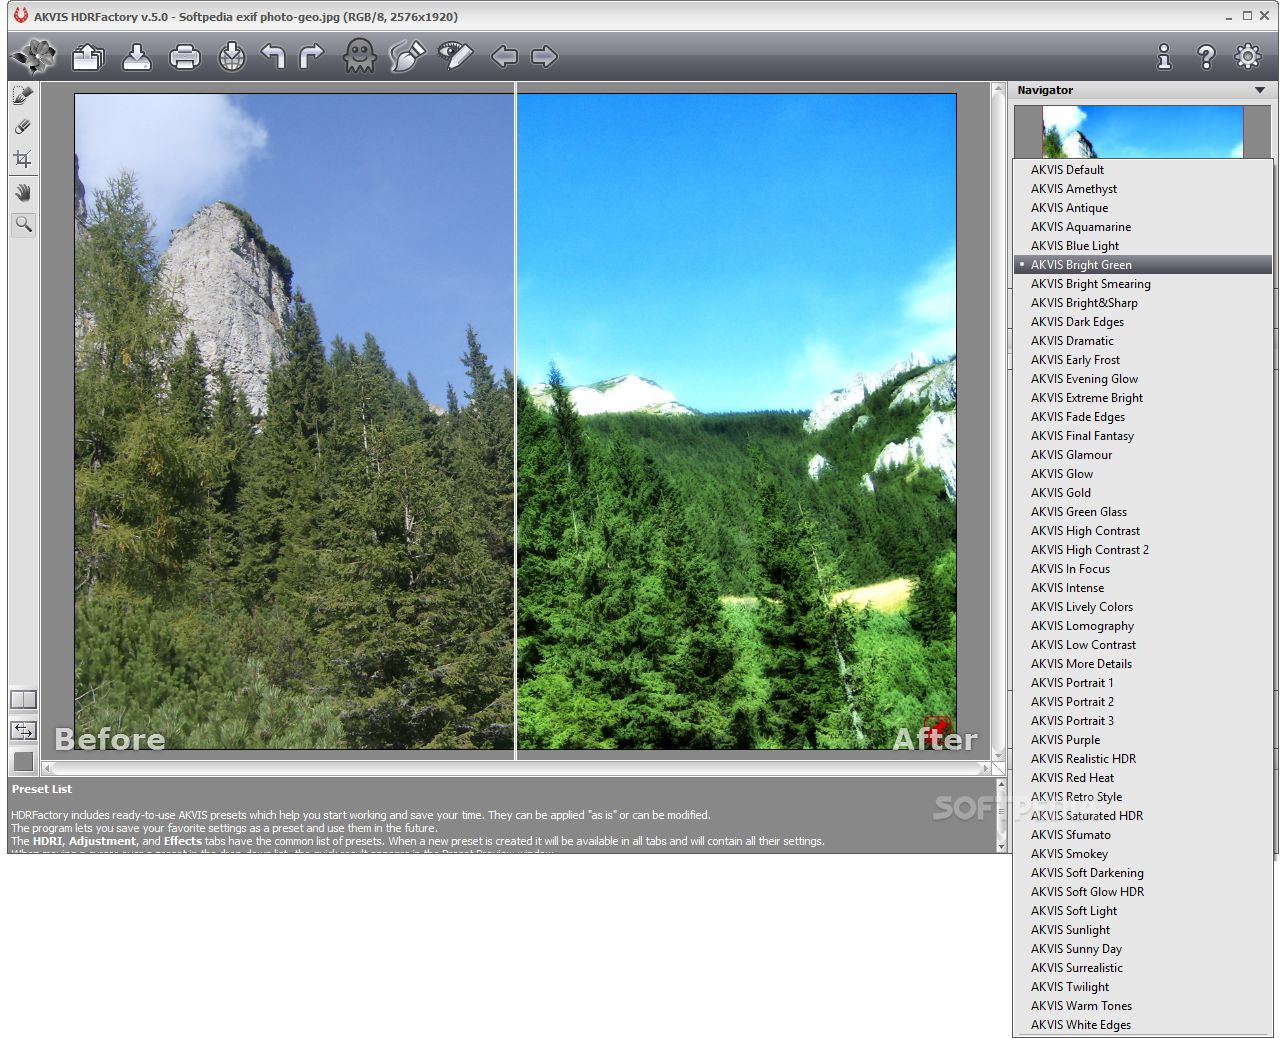Select AKVIS Sunny Day preset

1143,949
